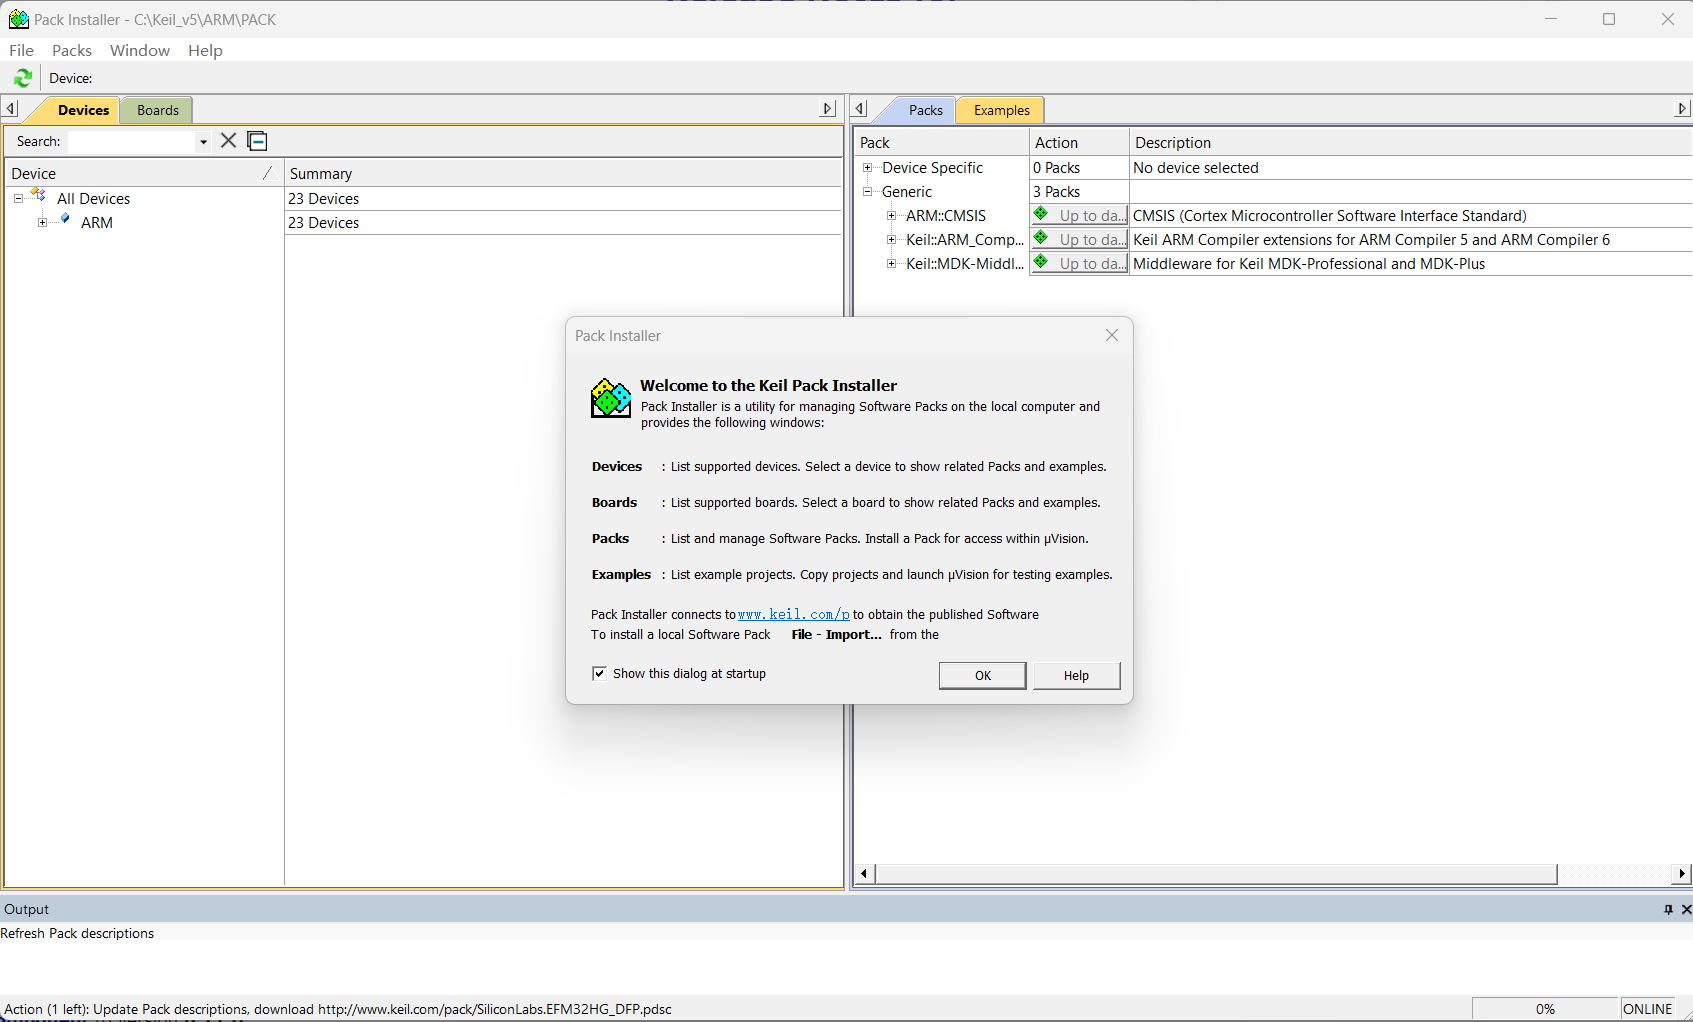
Task: Click OK in the Welcome dialog
Action: 983,676
